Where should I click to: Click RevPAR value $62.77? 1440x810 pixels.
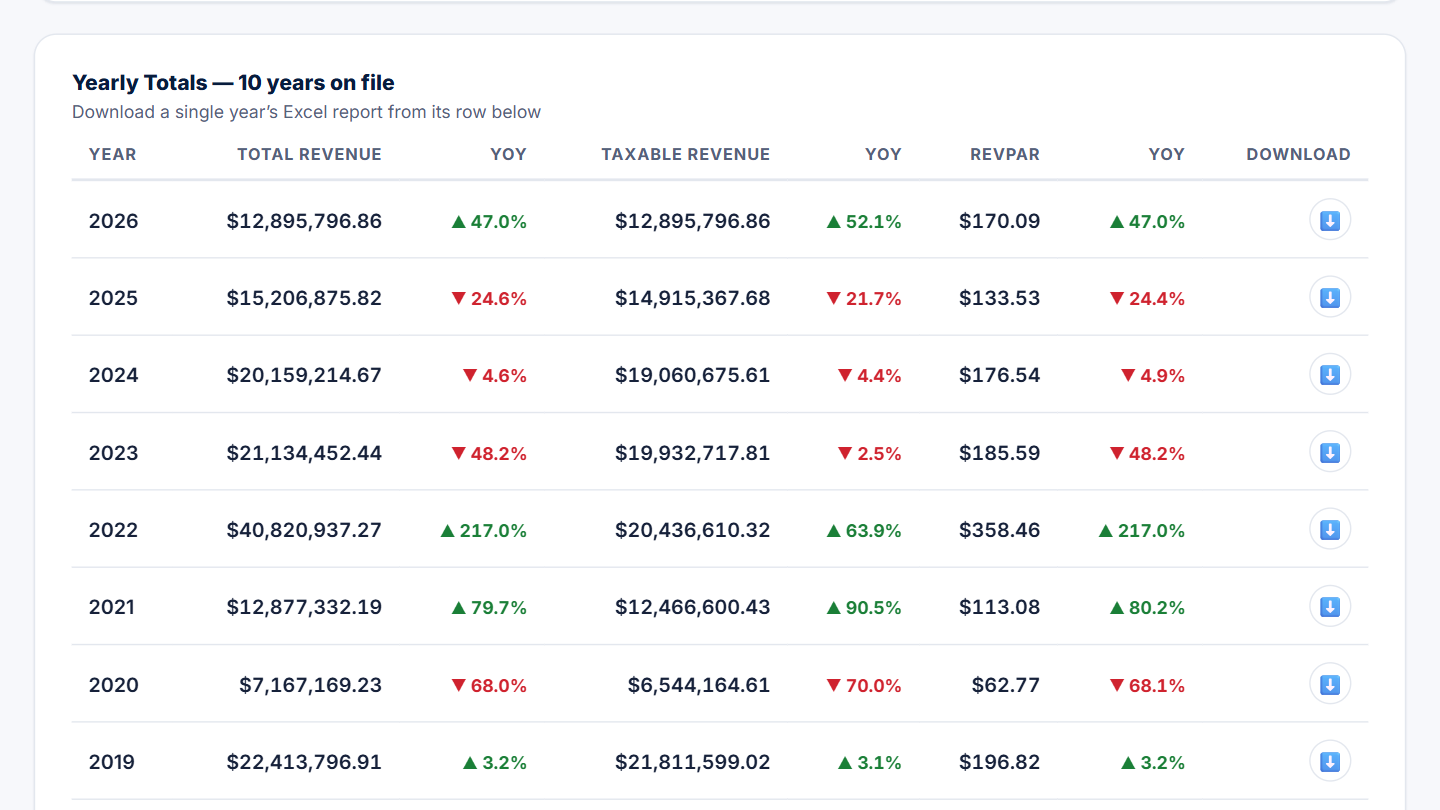pos(1006,685)
